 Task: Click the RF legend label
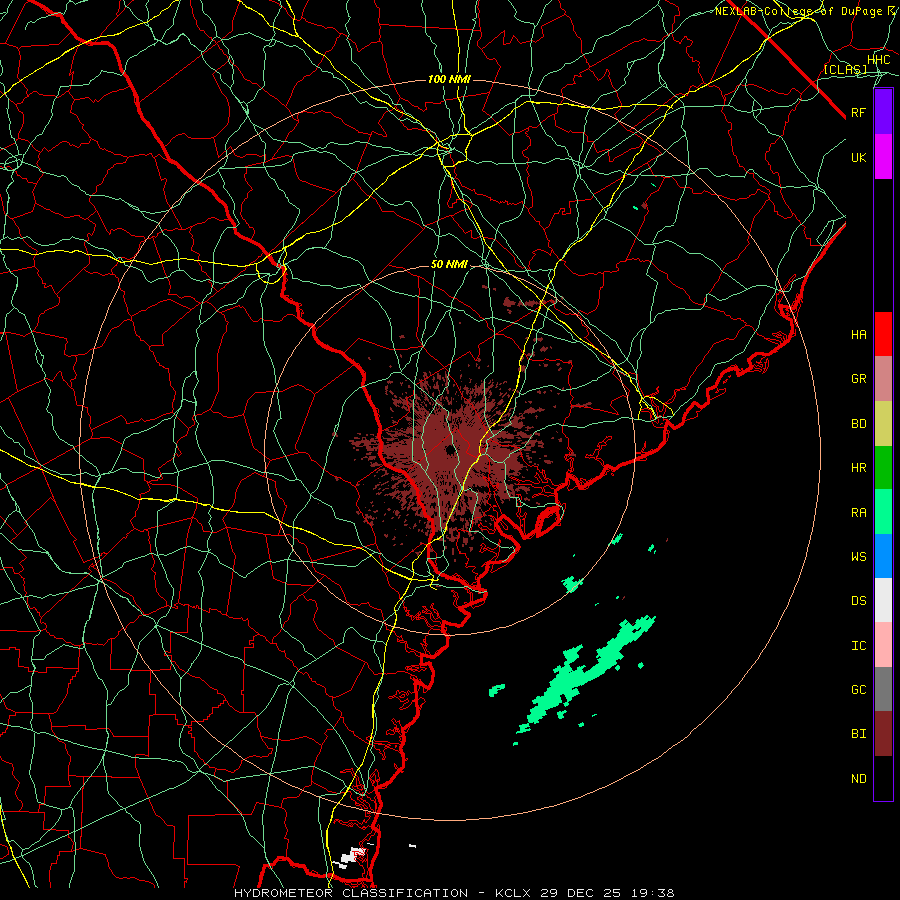[858, 112]
